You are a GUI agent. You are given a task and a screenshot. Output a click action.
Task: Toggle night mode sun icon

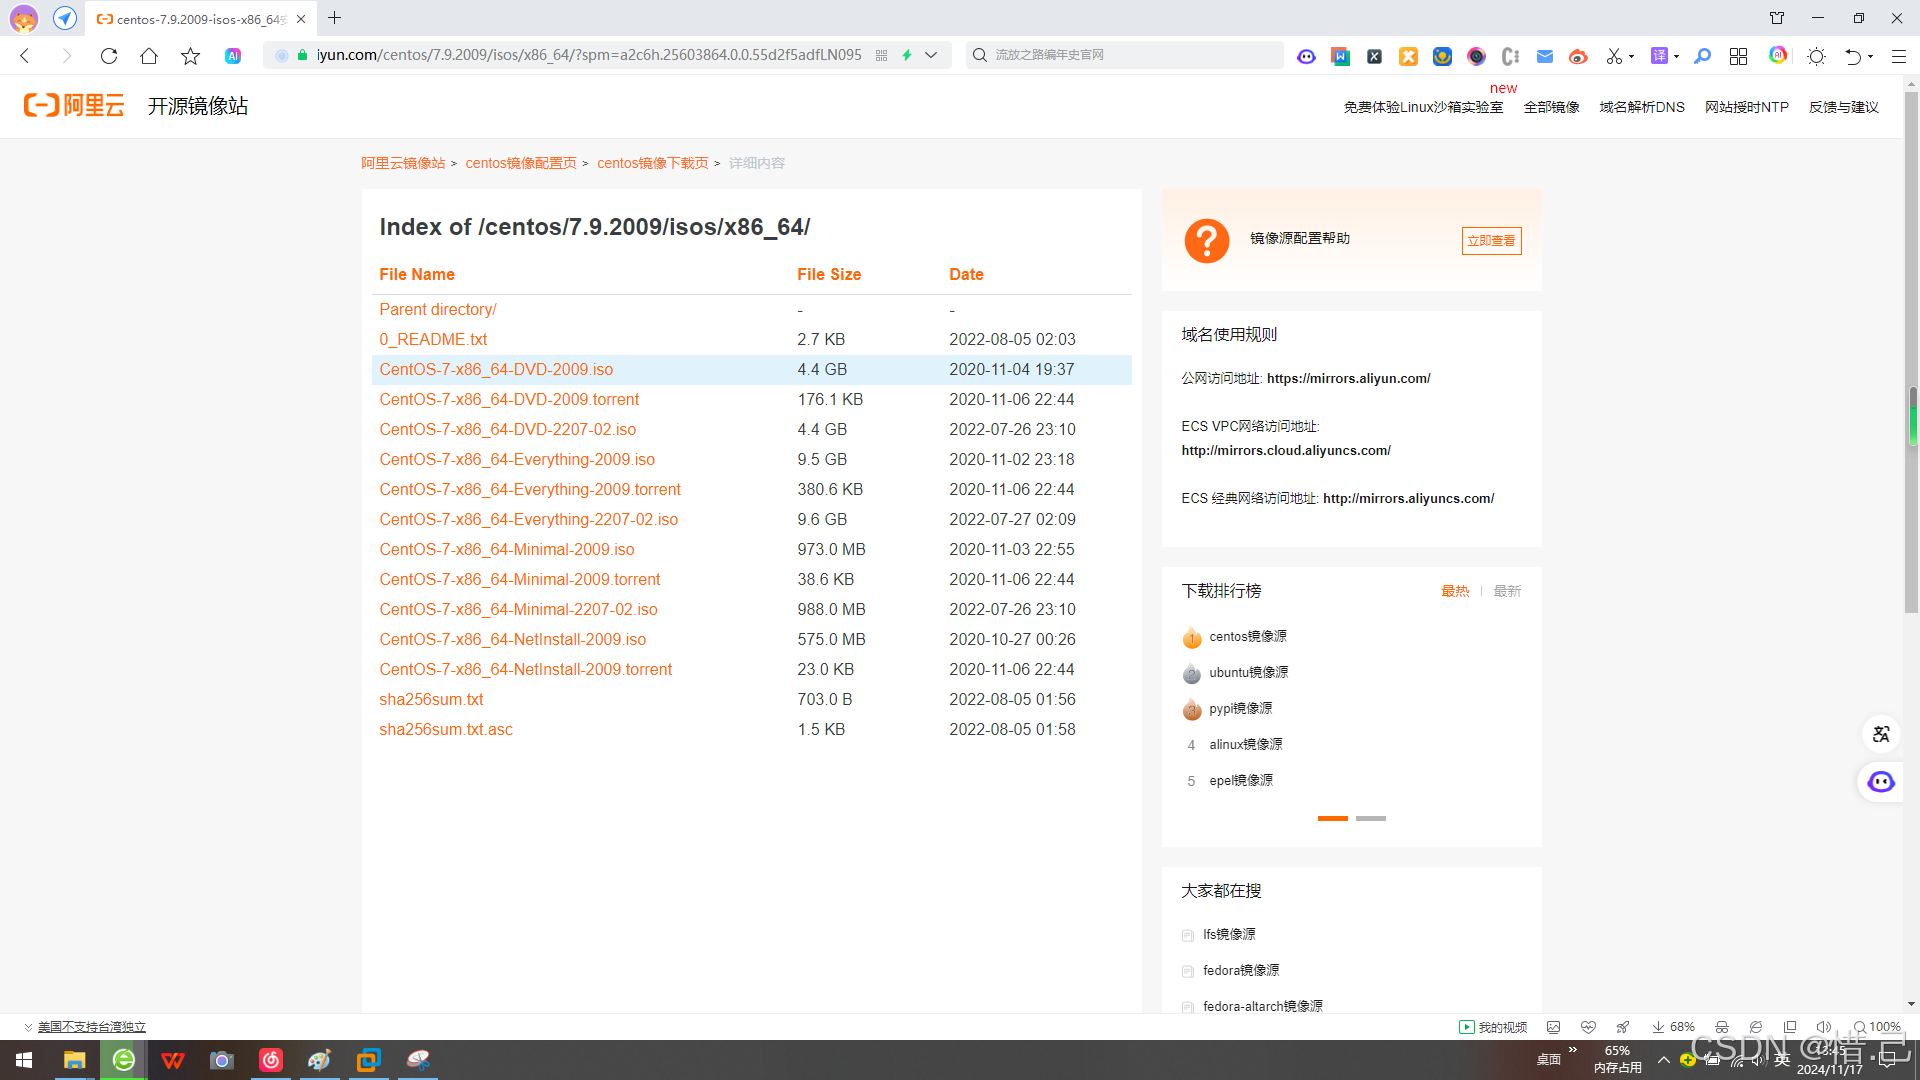point(1816,56)
